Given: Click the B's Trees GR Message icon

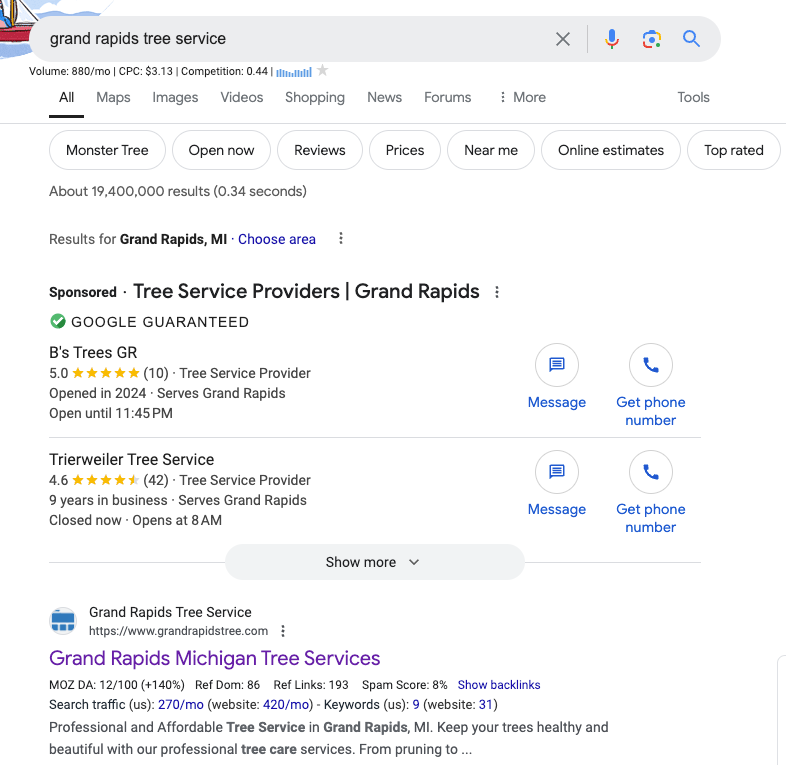Looking at the screenshot, I should [x=557, y=364].
